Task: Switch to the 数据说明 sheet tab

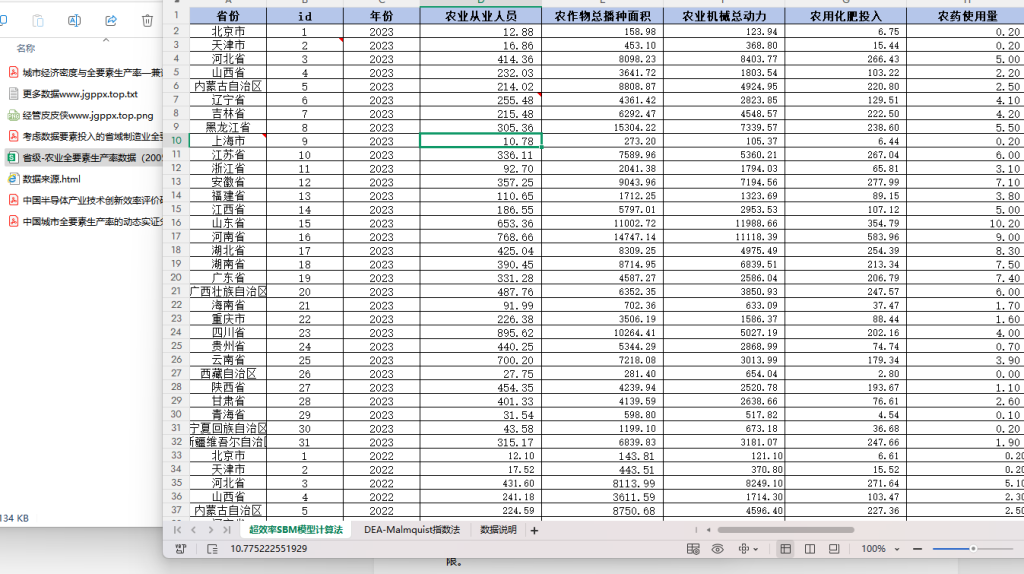Action: click(x=498, y=530)
